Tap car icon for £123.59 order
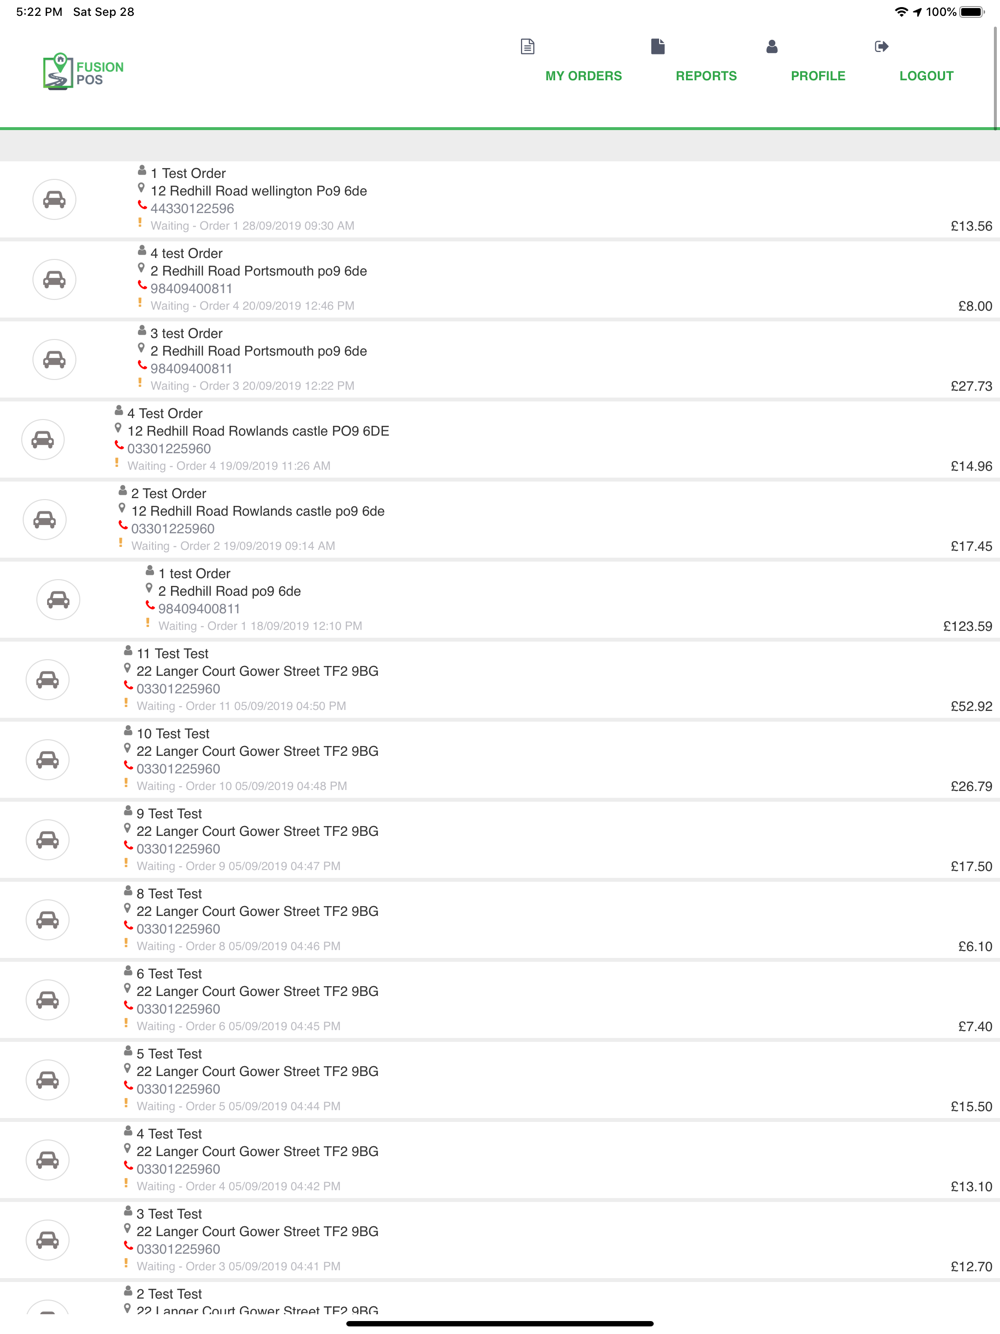The height and width of the screenshot is (1334, 1000). [x=59, y=600]
